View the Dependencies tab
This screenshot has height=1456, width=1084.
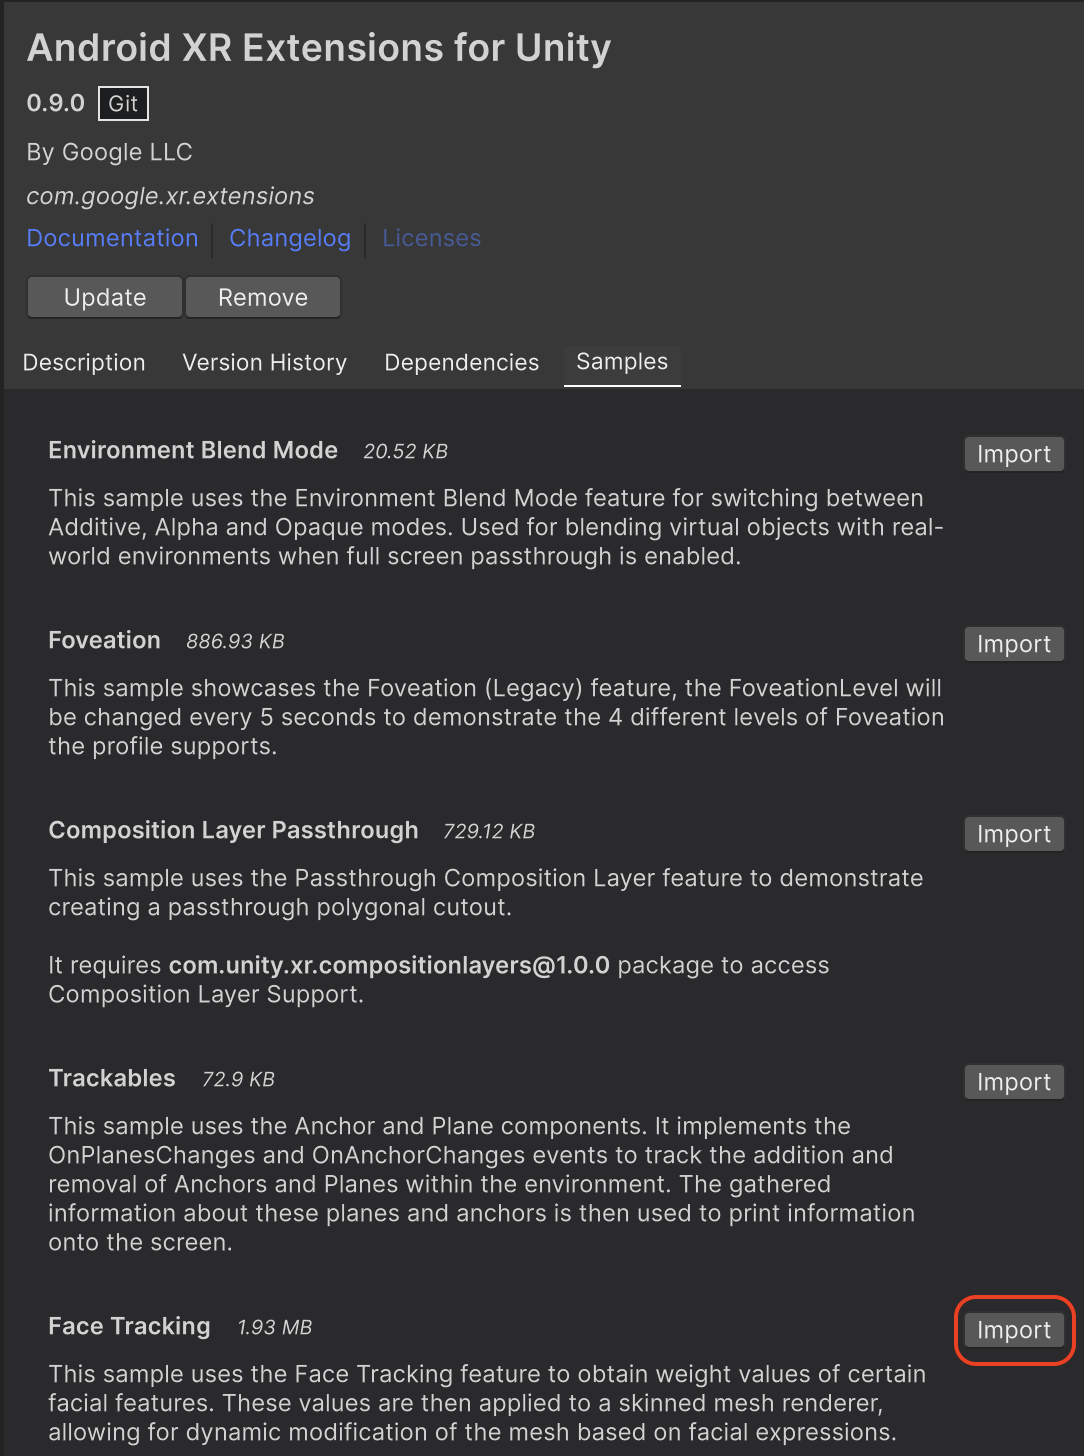(x=461, y=362)
